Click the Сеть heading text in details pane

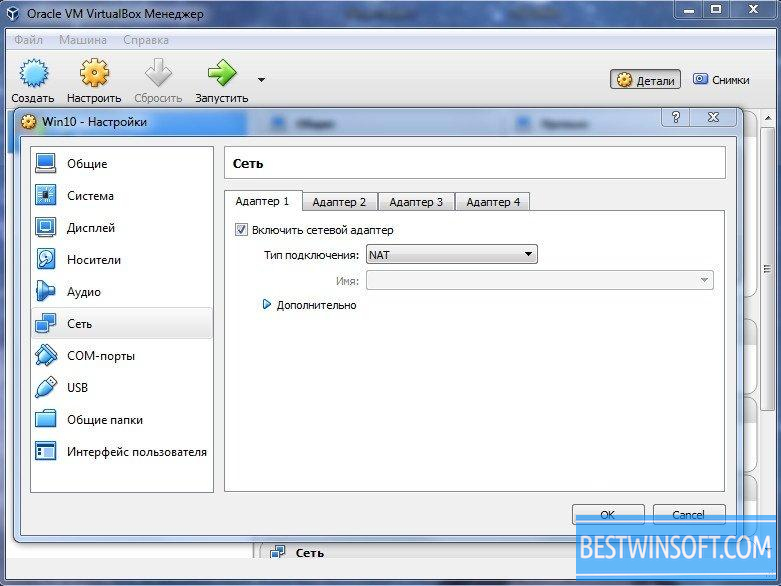[x=310, y=553]
